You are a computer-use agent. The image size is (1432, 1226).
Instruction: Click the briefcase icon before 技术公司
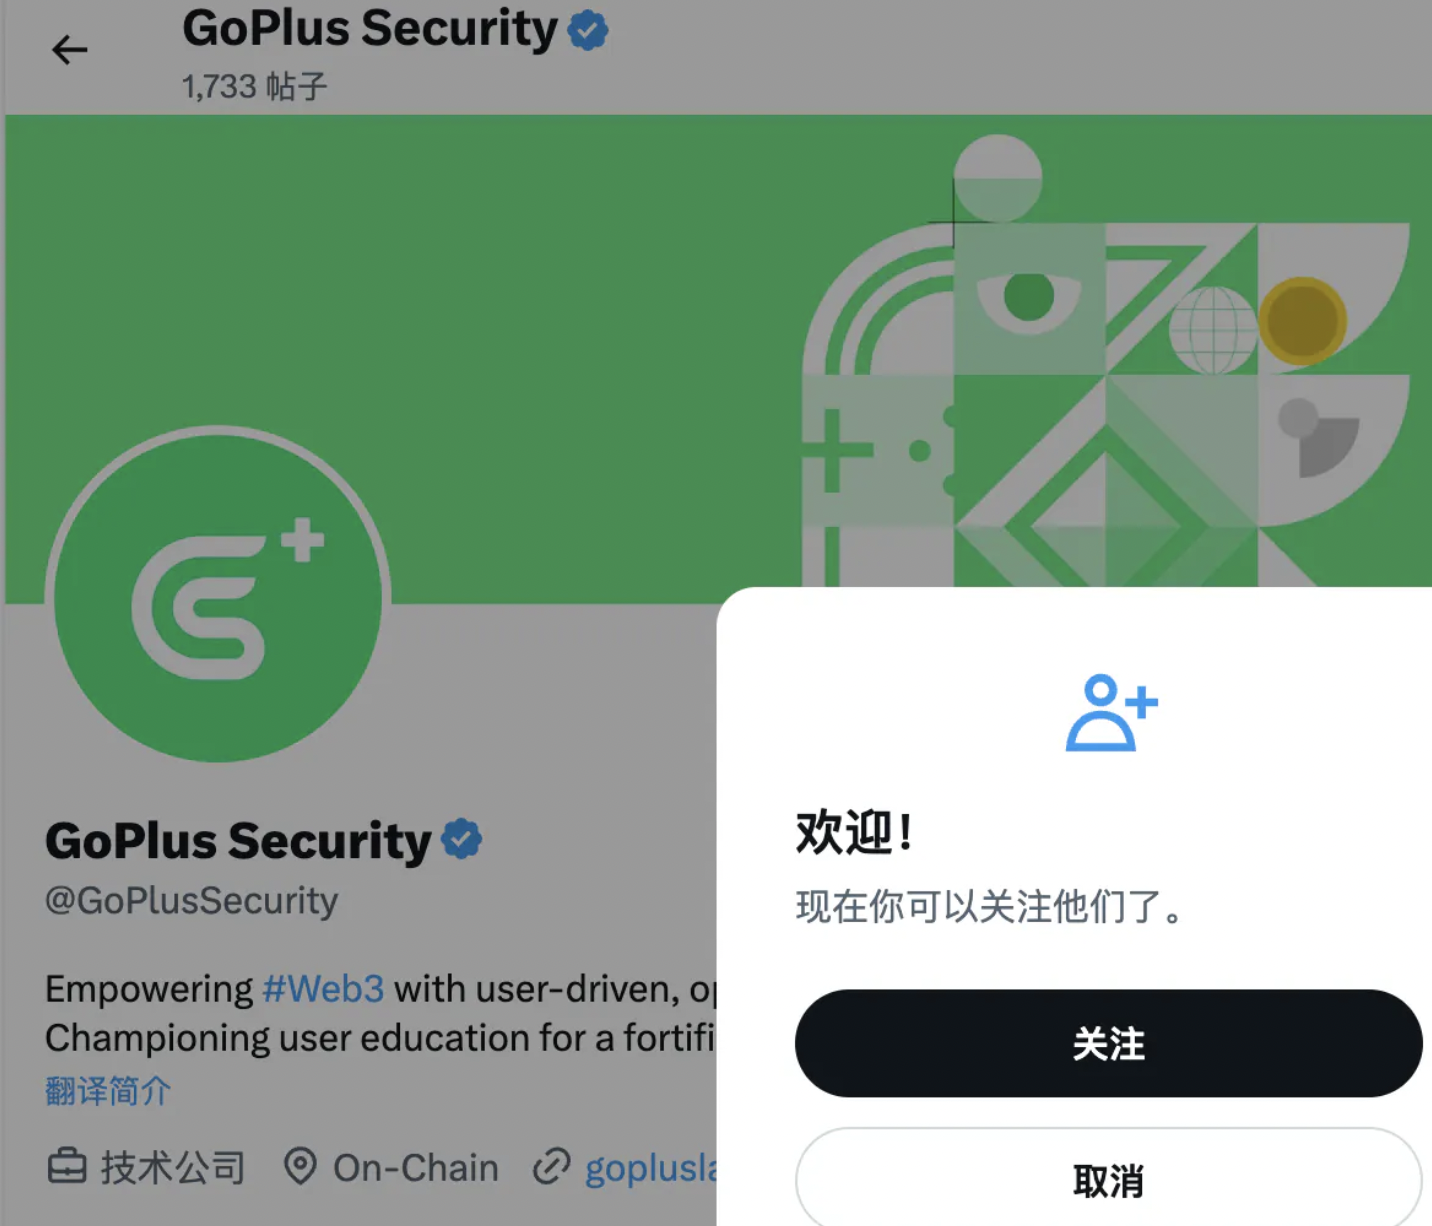pyautogui.click(x=67, y=1166)
